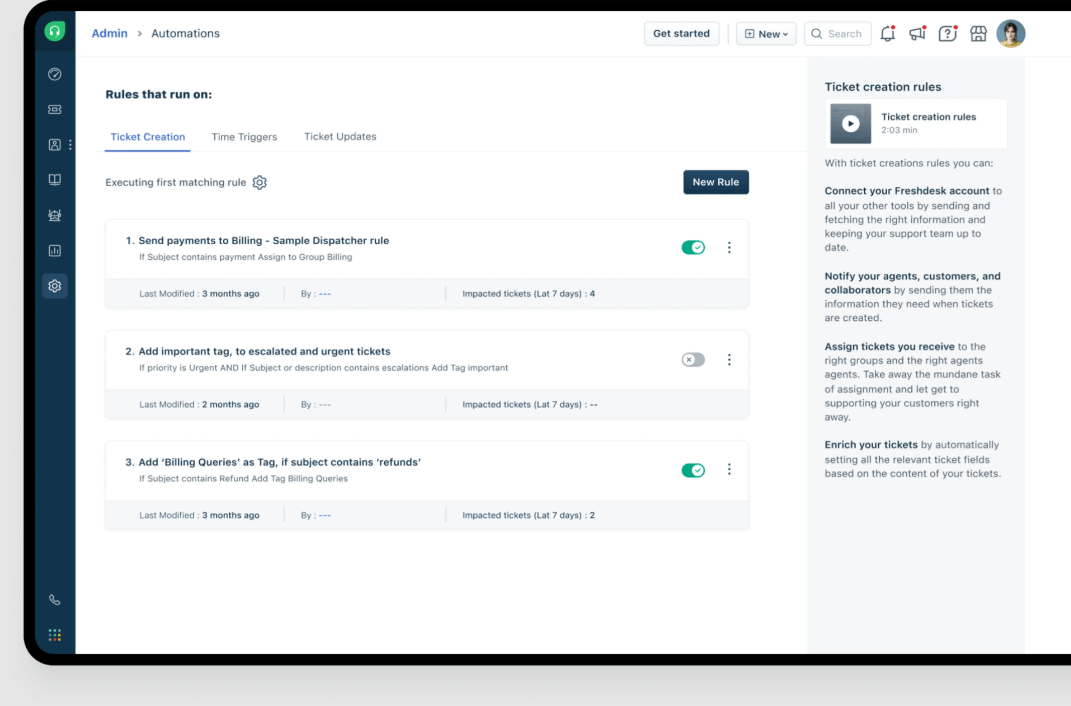Click the three dots beside Contacts icon
Image resolution: width=1071 pixels, height=706 pixels.
(x=70, y=145)
